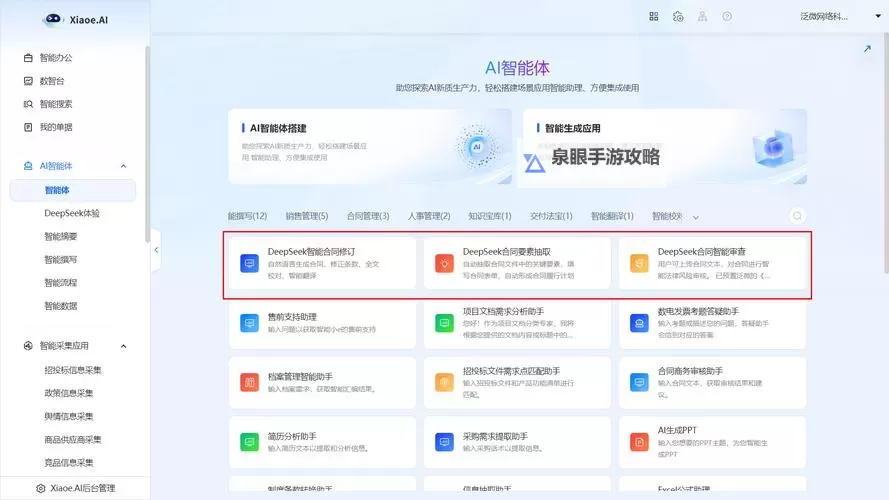This screenshot has height=500, width=889.
Task: Open the AI生成PPT card title
Action: [x=678, y=430]
